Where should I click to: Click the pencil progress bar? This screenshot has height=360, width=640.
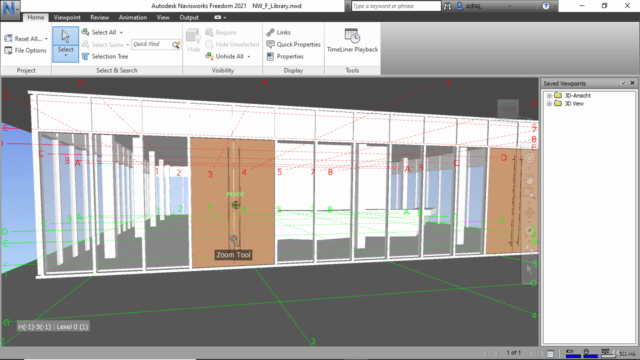point(573,356)
